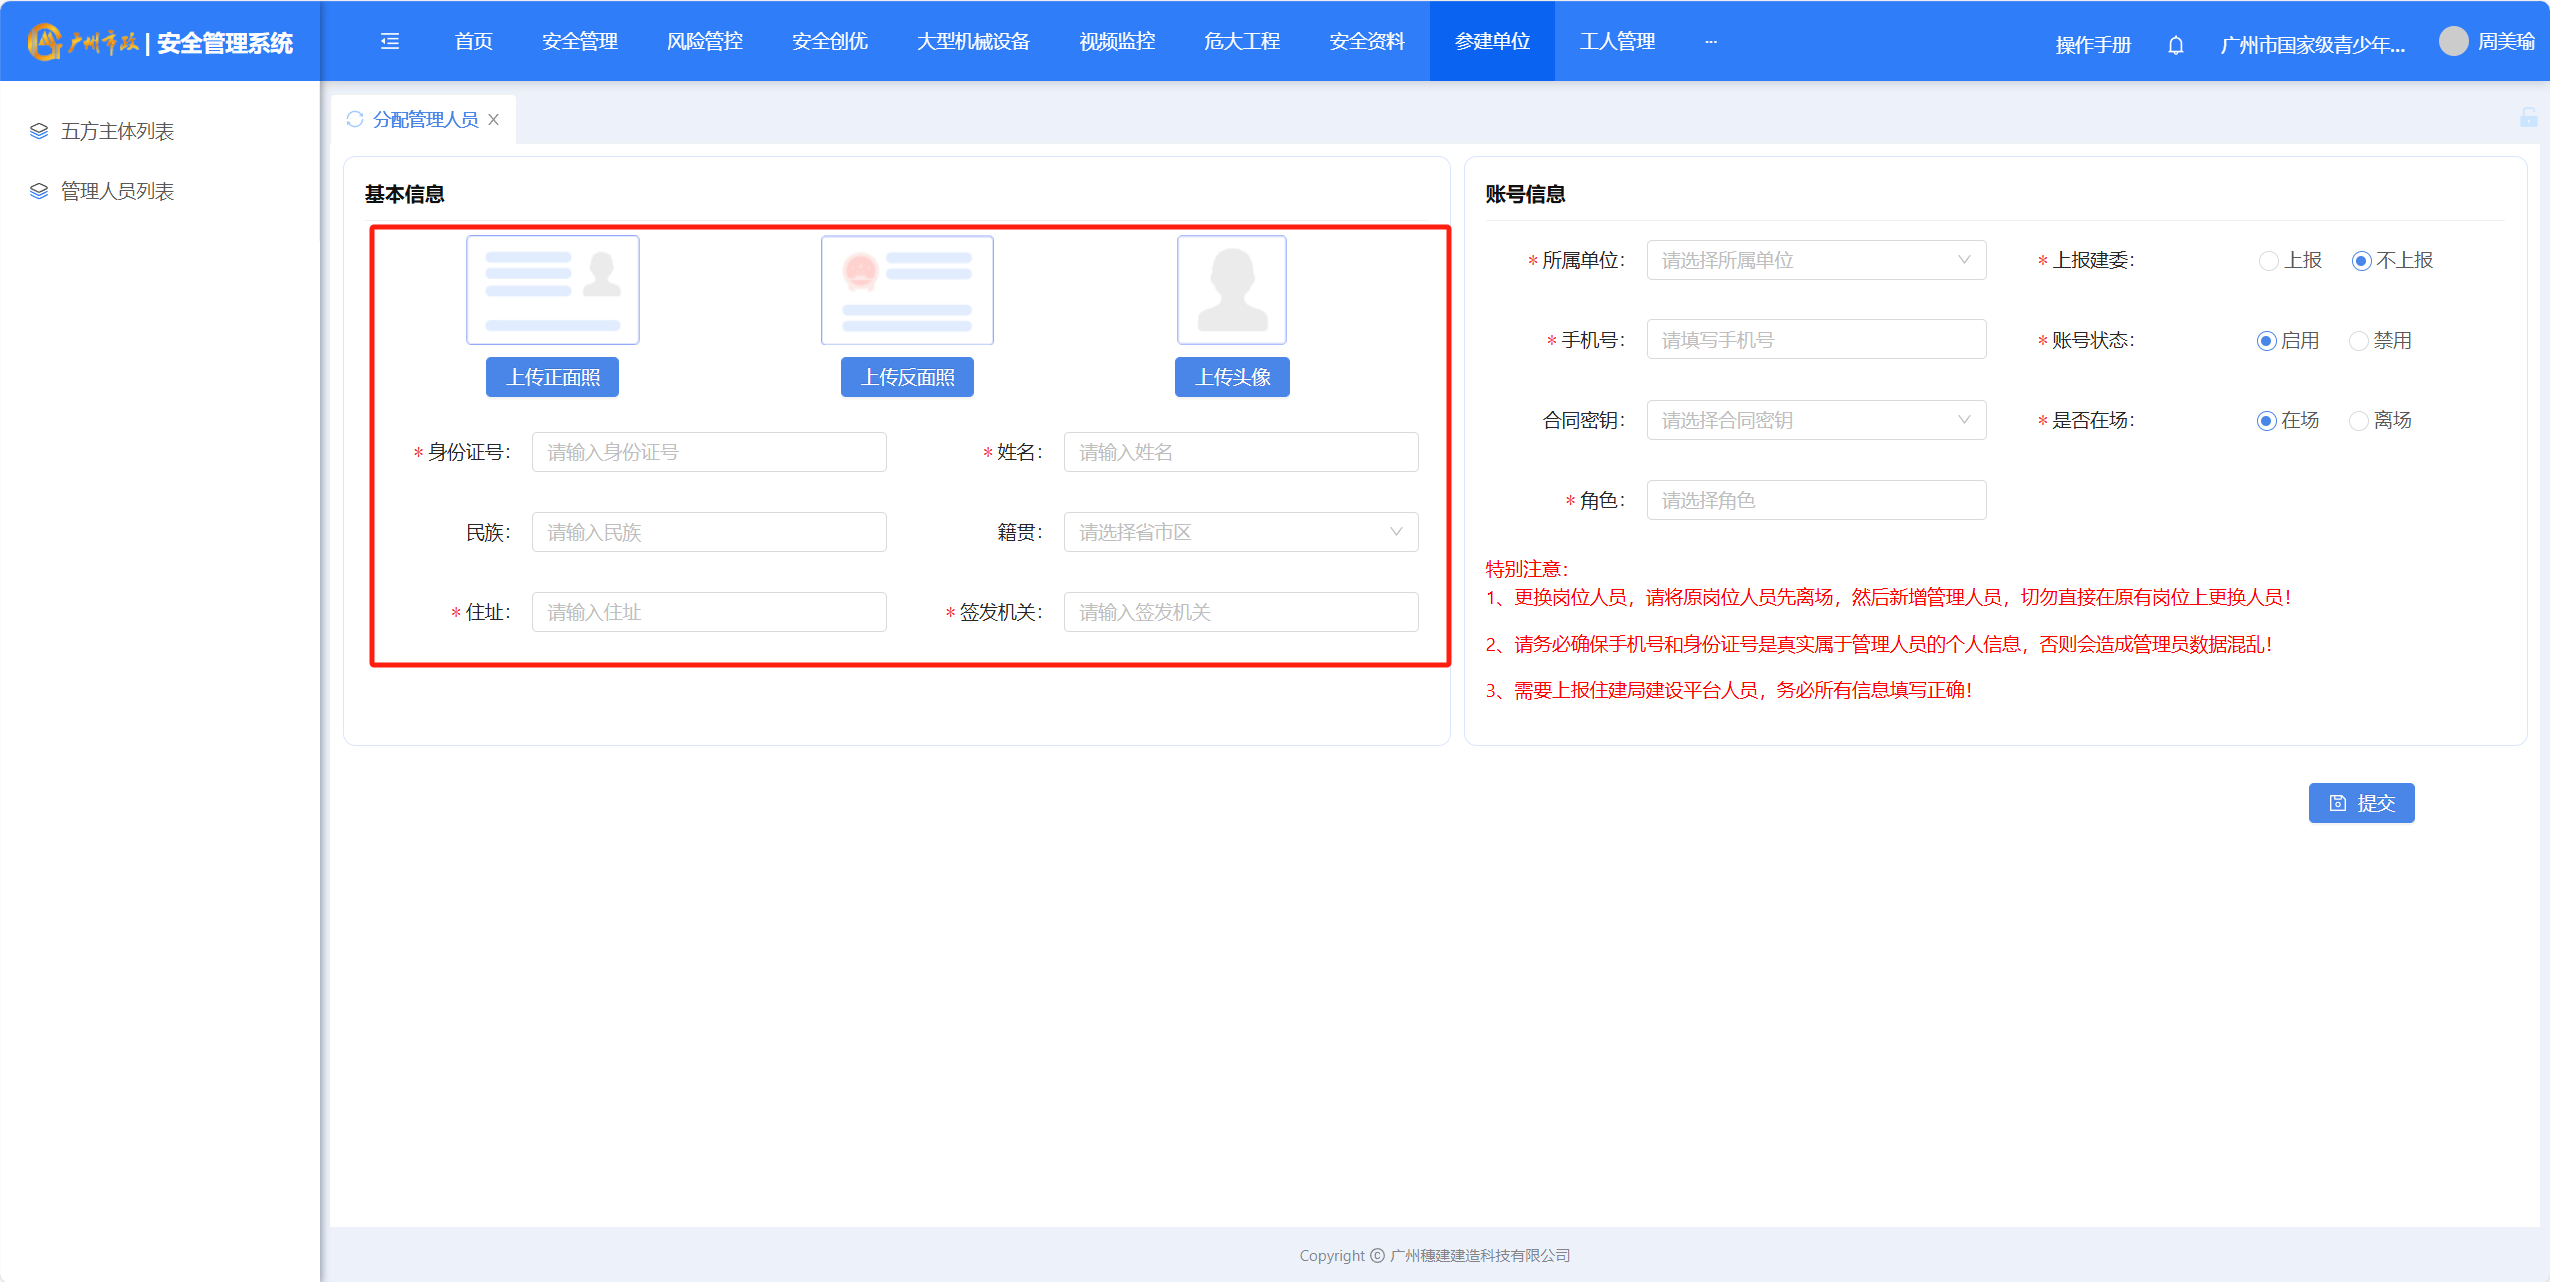Click the sidebar collapse menu icon
Image resolution: width=2550 pixels, height=1282 pixels.
click(x=390, y=41)
